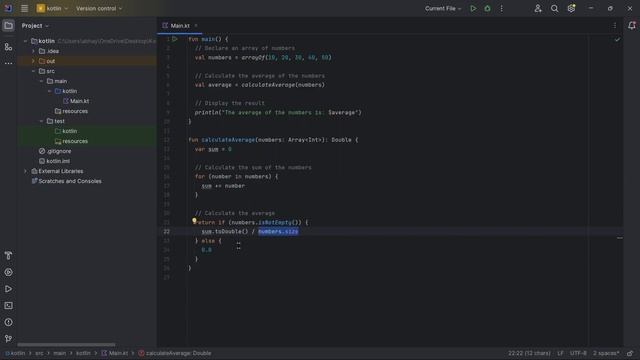Viewport: 640px width, 360px height.
Task: Open Services tool window icon
Action: point(8,272)
